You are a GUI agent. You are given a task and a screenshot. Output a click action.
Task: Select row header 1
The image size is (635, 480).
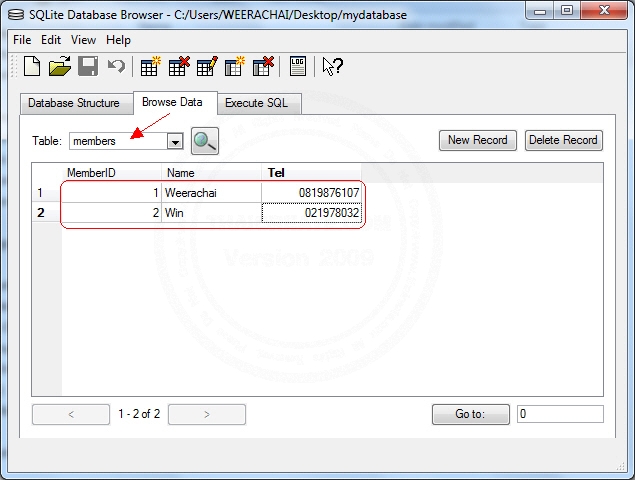[47, 192]
